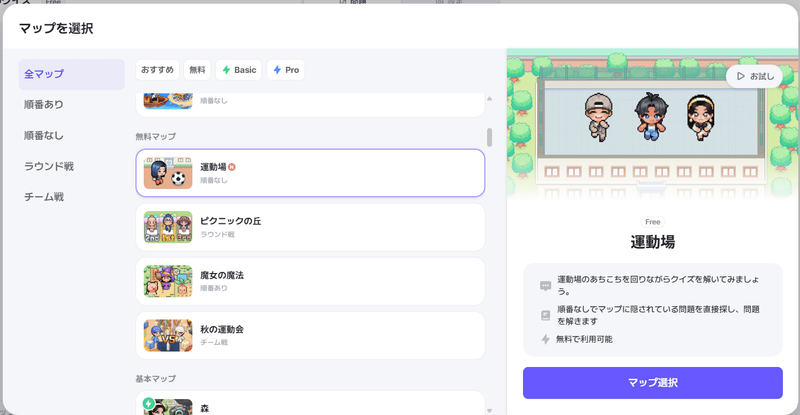800x415 pixels.
Task: Filter maps by 無料
Action: (x=197, y=70)
